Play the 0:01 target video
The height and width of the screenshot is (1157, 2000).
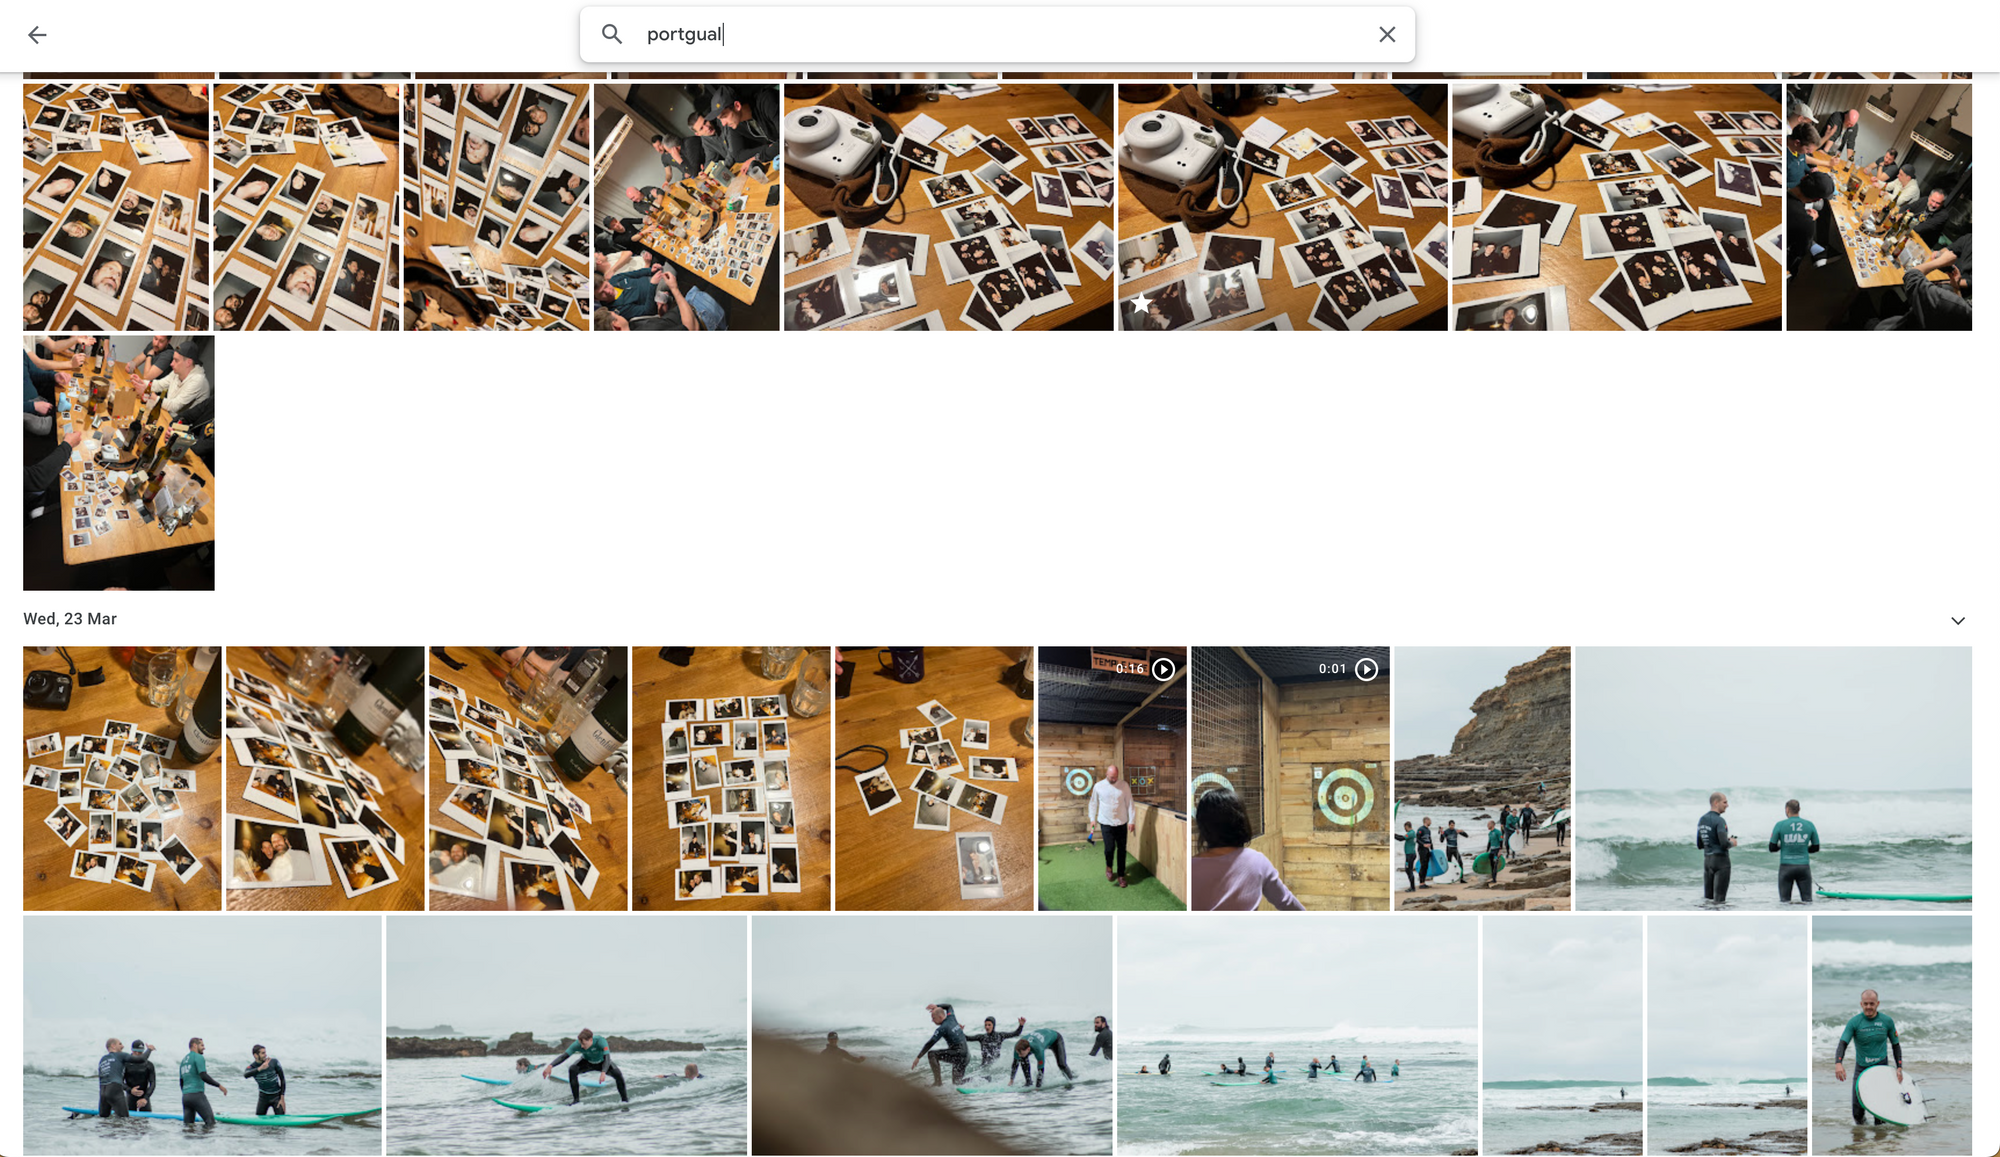1366,669
